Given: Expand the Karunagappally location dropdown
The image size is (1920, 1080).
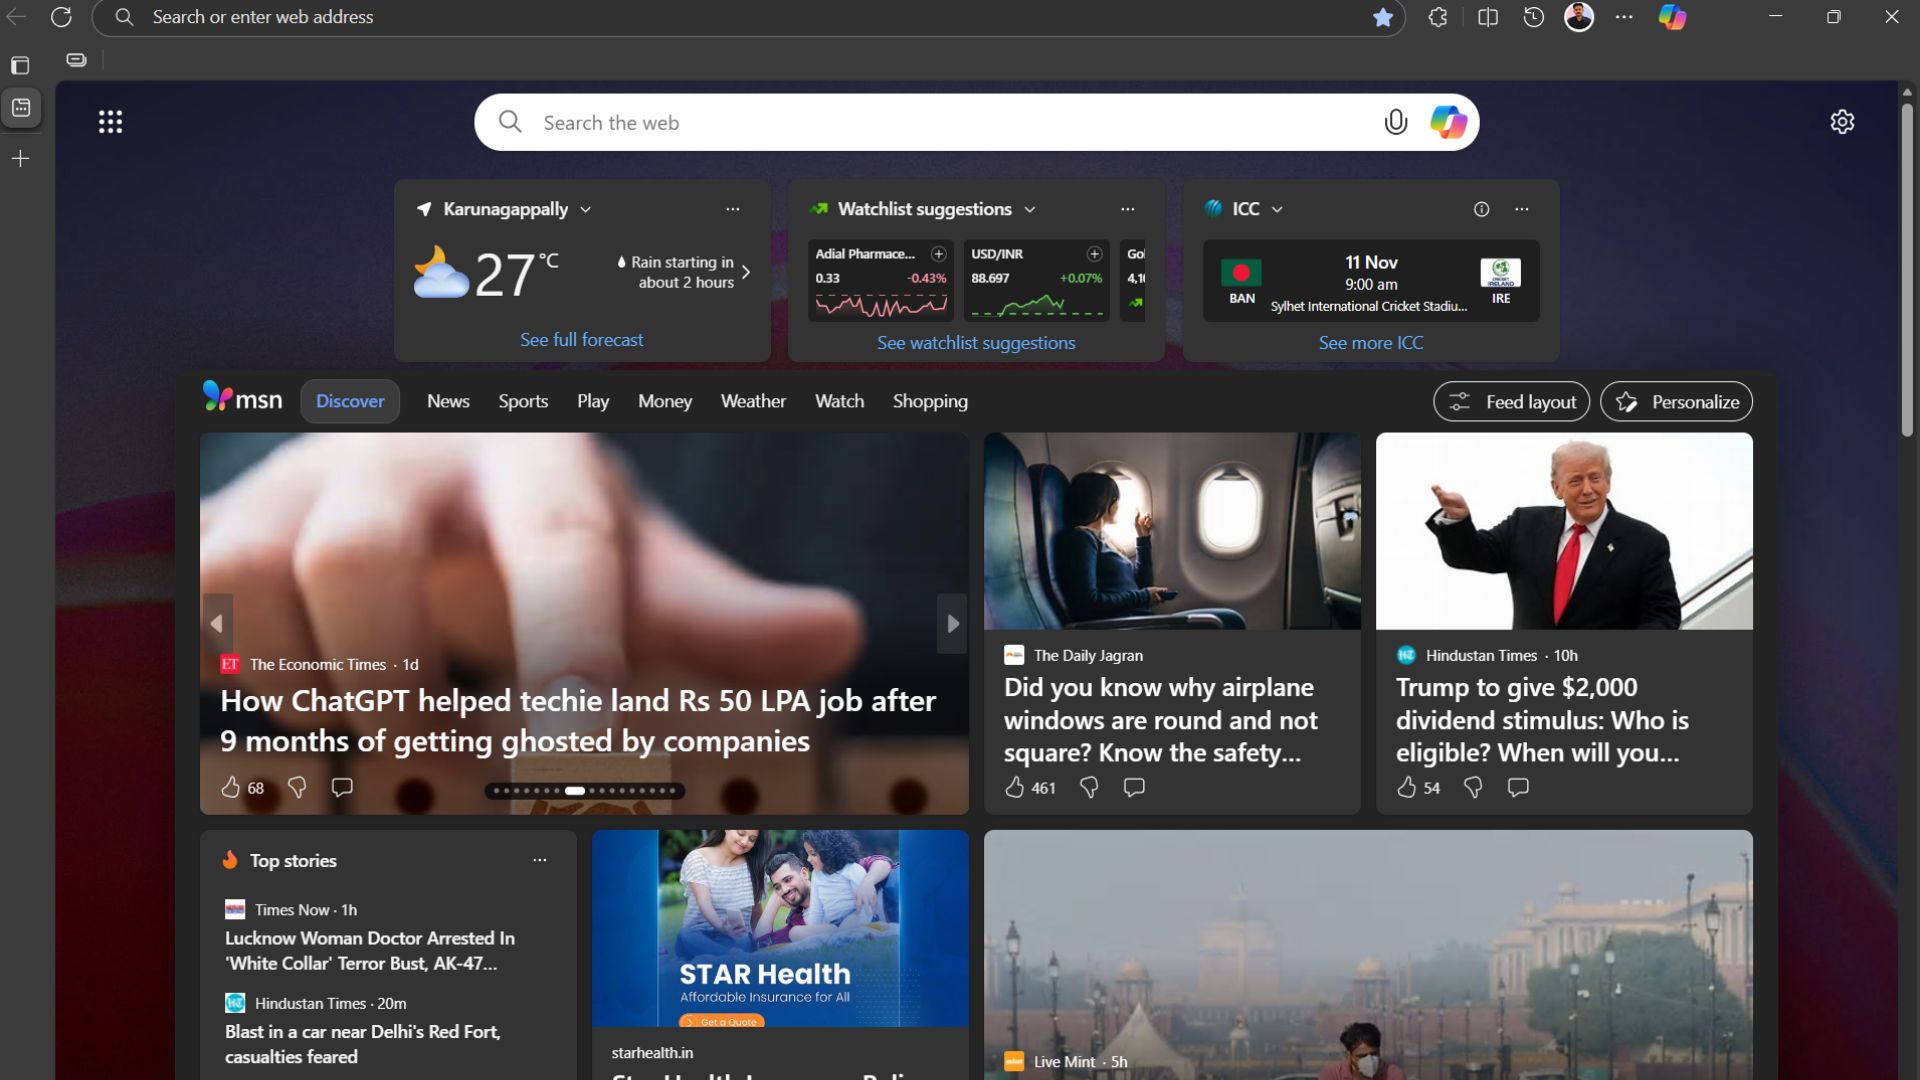Looking at the screenshot, I should pos(585,209).
